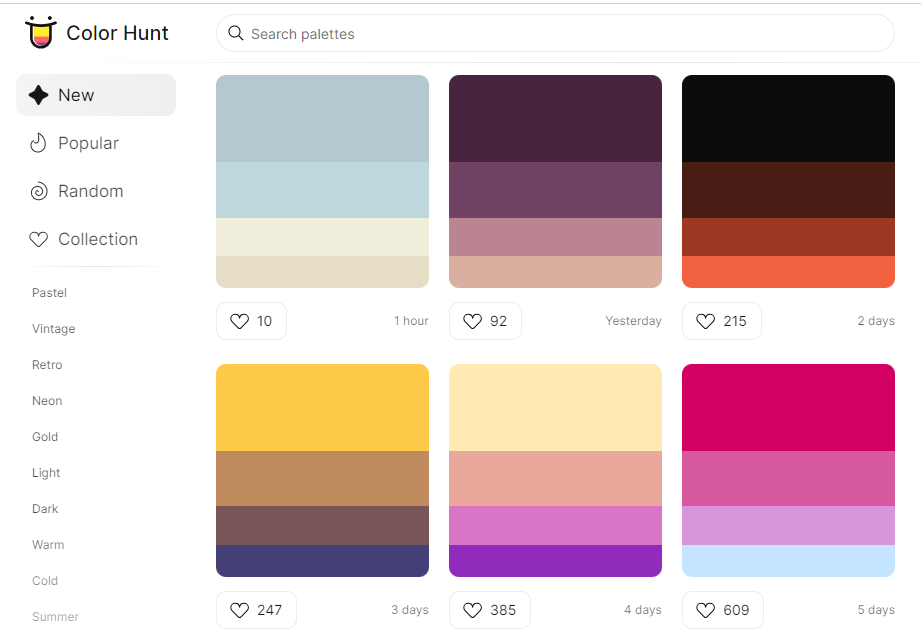The height and width of the screenshot is (642, 921).
Task: Select the light aqua blue color swatch
Action: pos(322,190)
